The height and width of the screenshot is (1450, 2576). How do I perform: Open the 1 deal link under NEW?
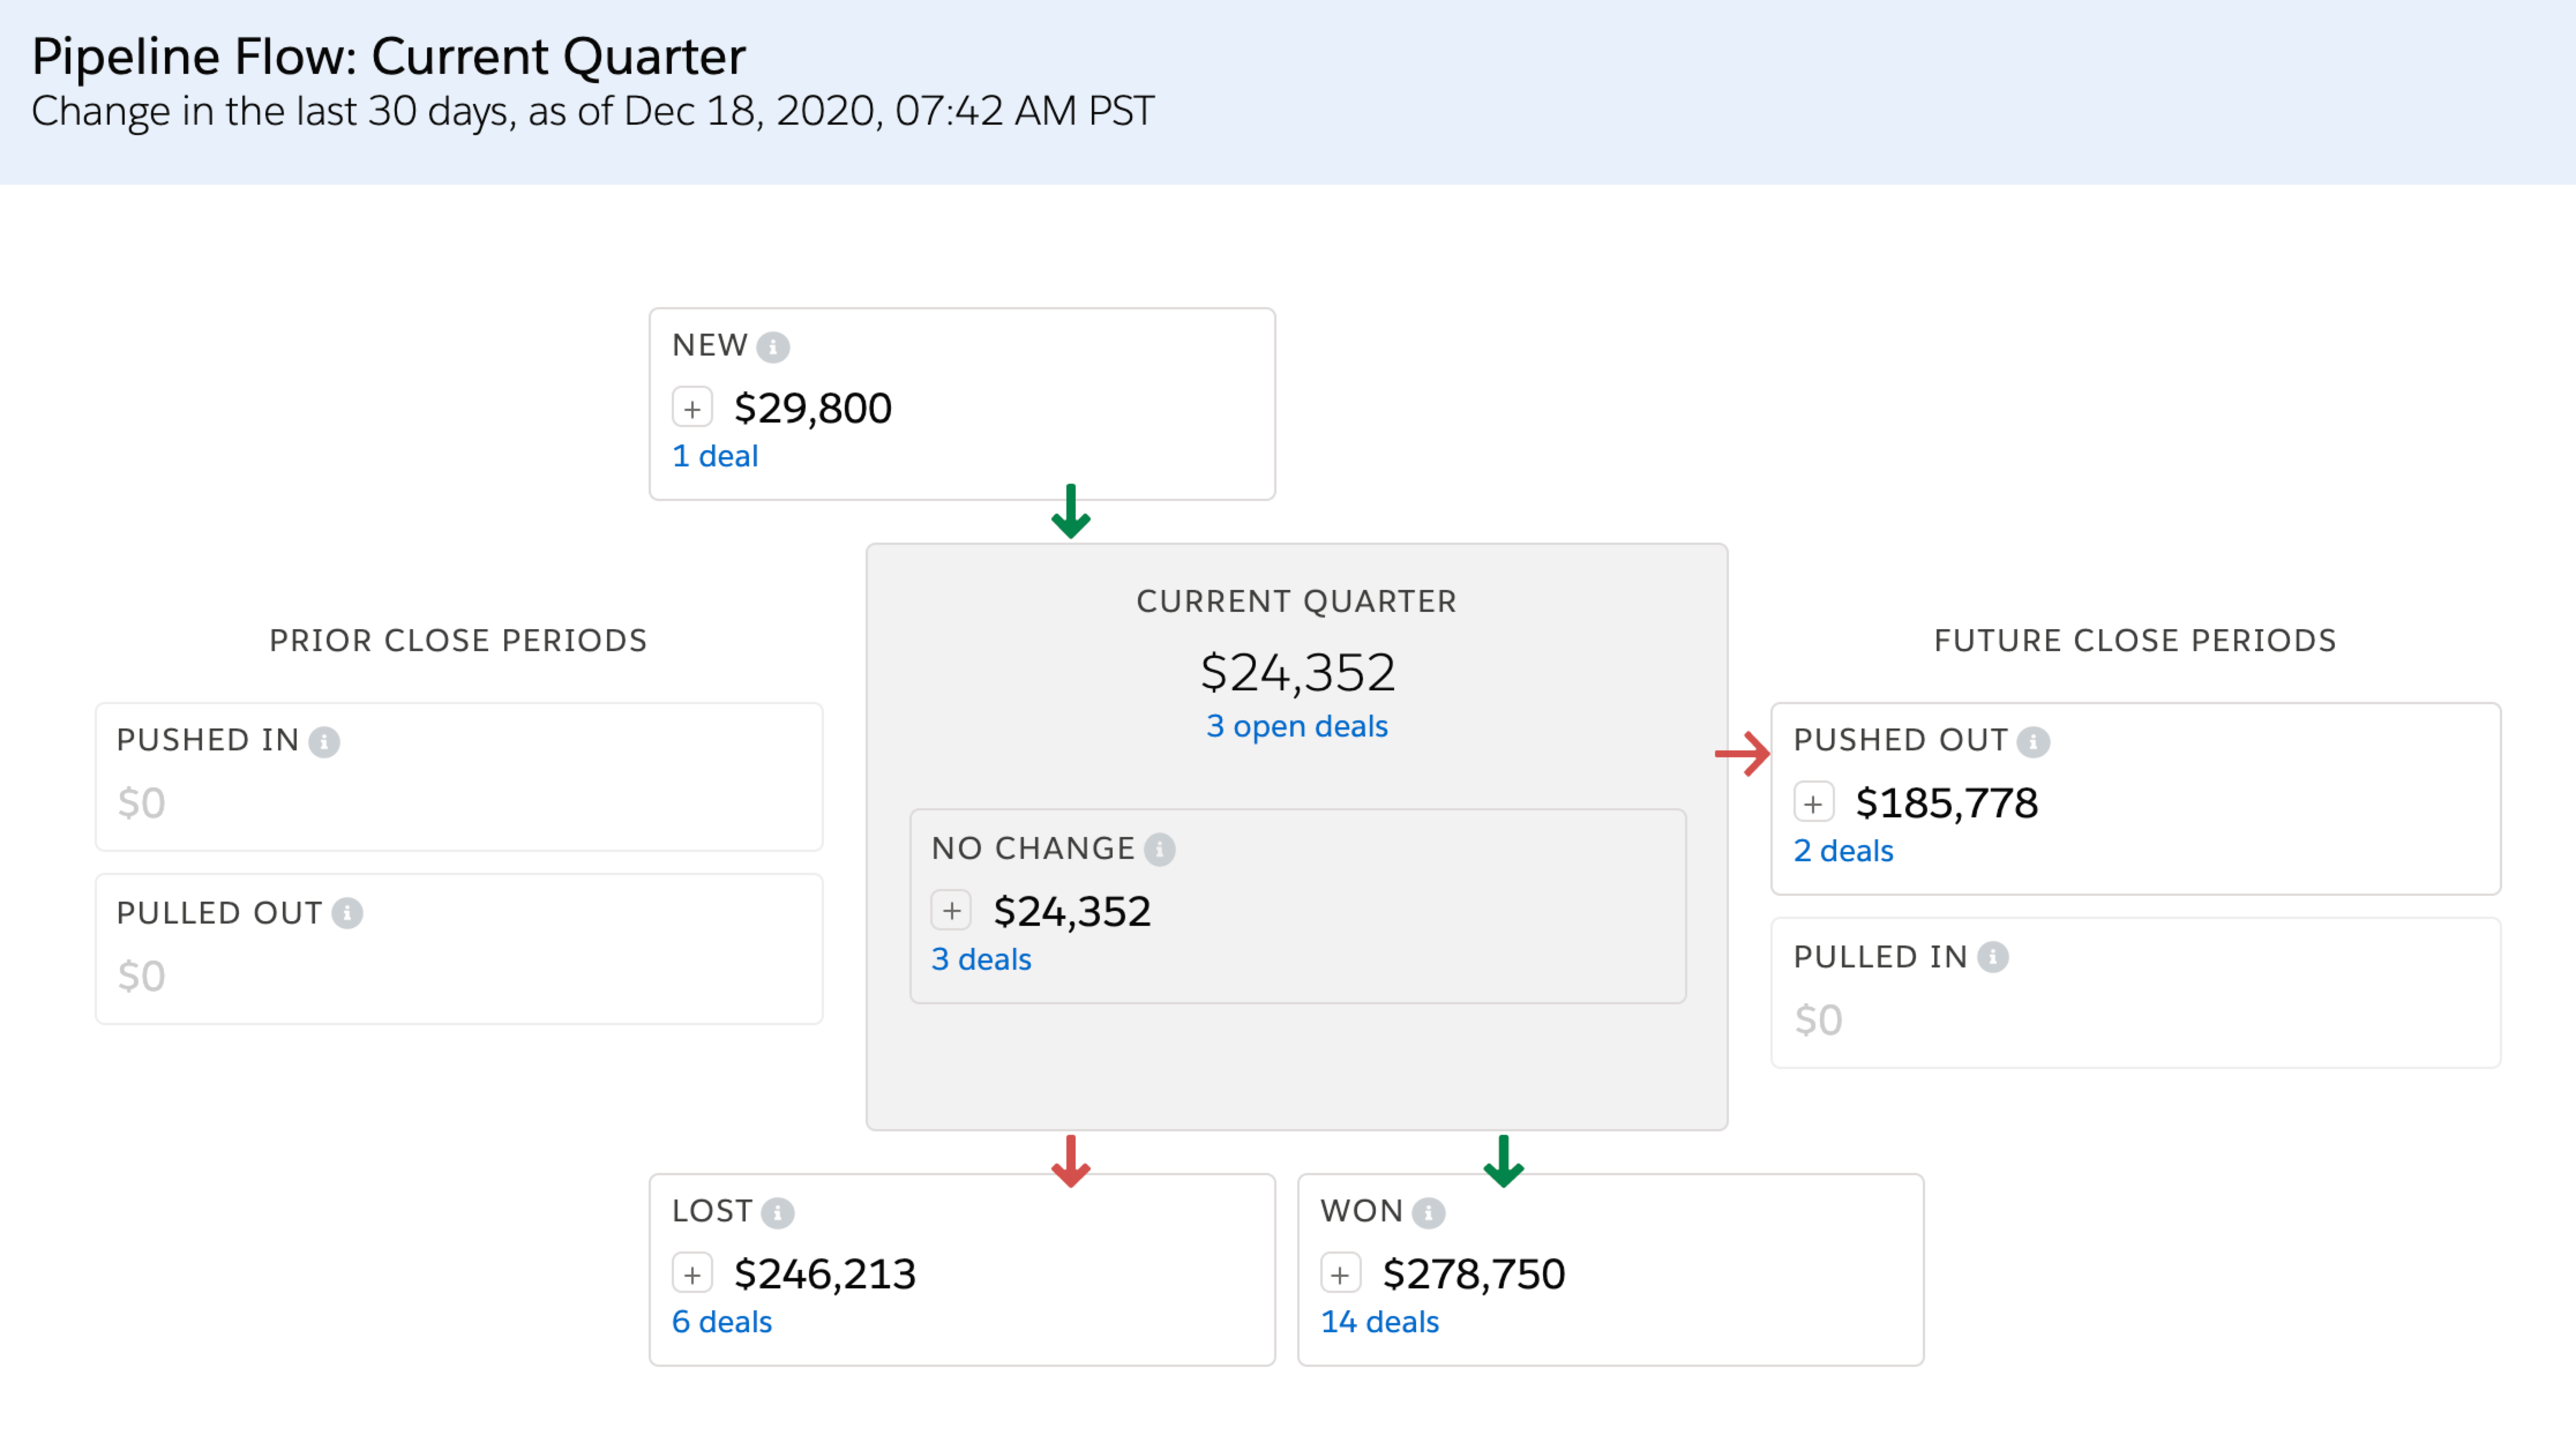click(715, 457)
